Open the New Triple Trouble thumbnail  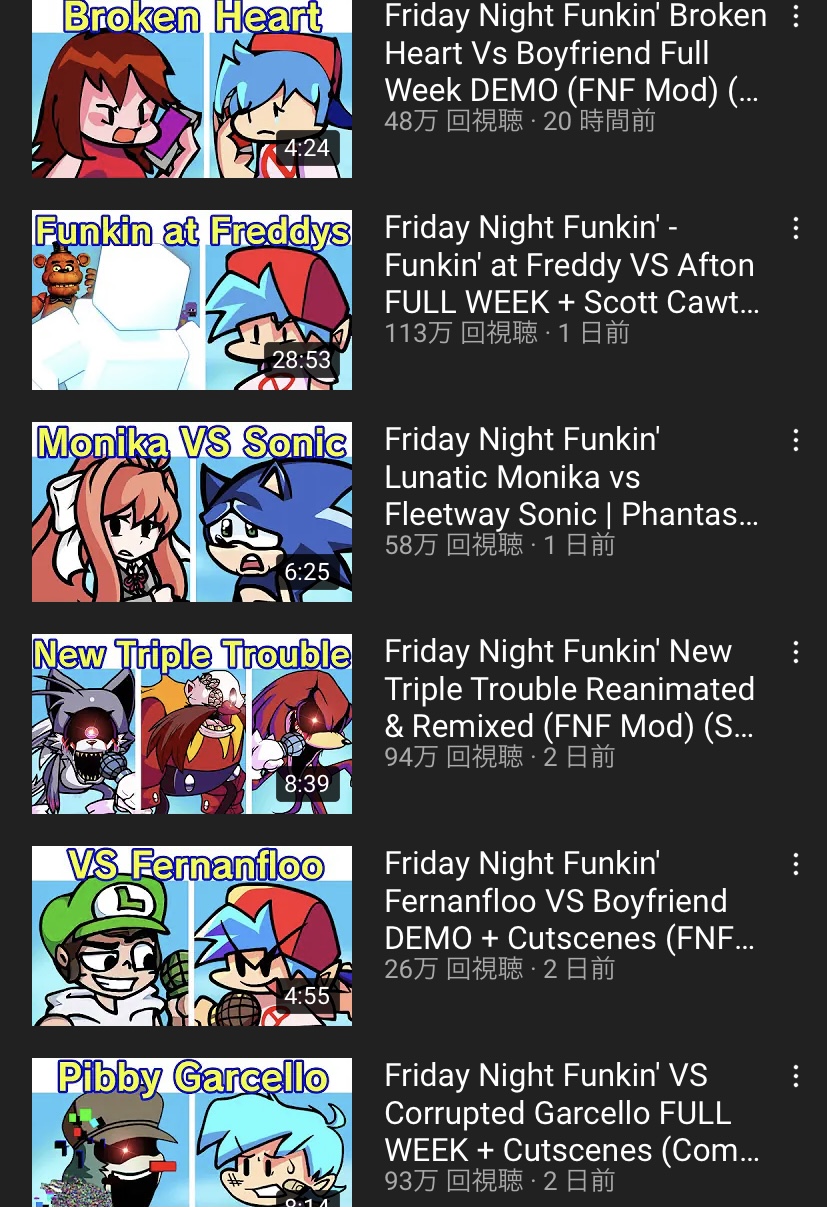(x=192, y=724)
